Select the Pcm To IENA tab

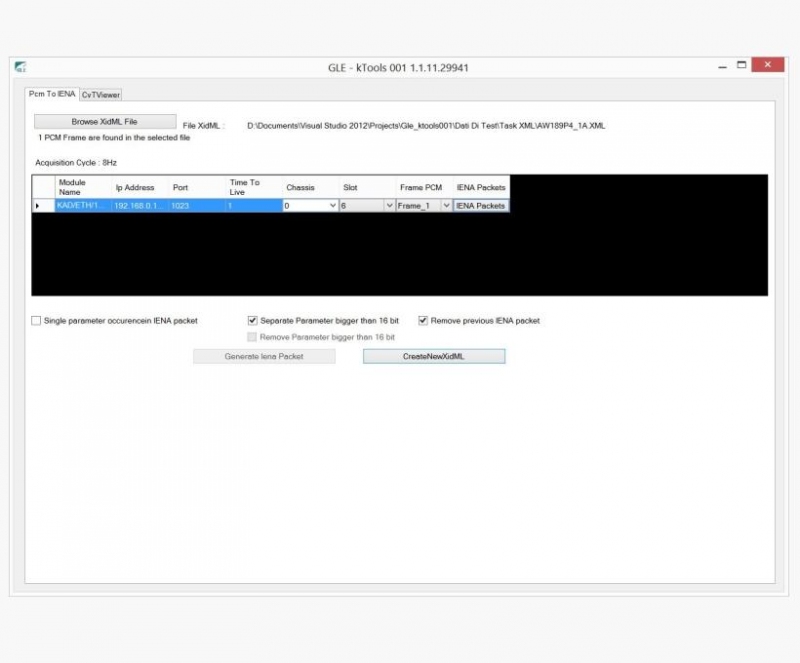tap(52, 94)
